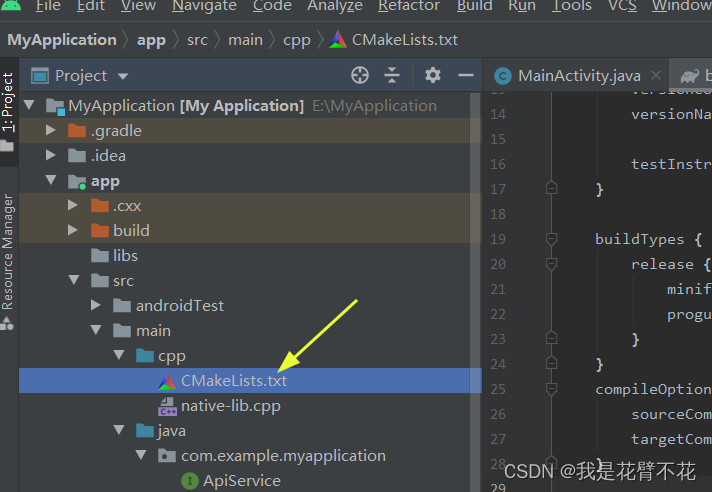Click the src breadcrumb segment

(197, 40)
